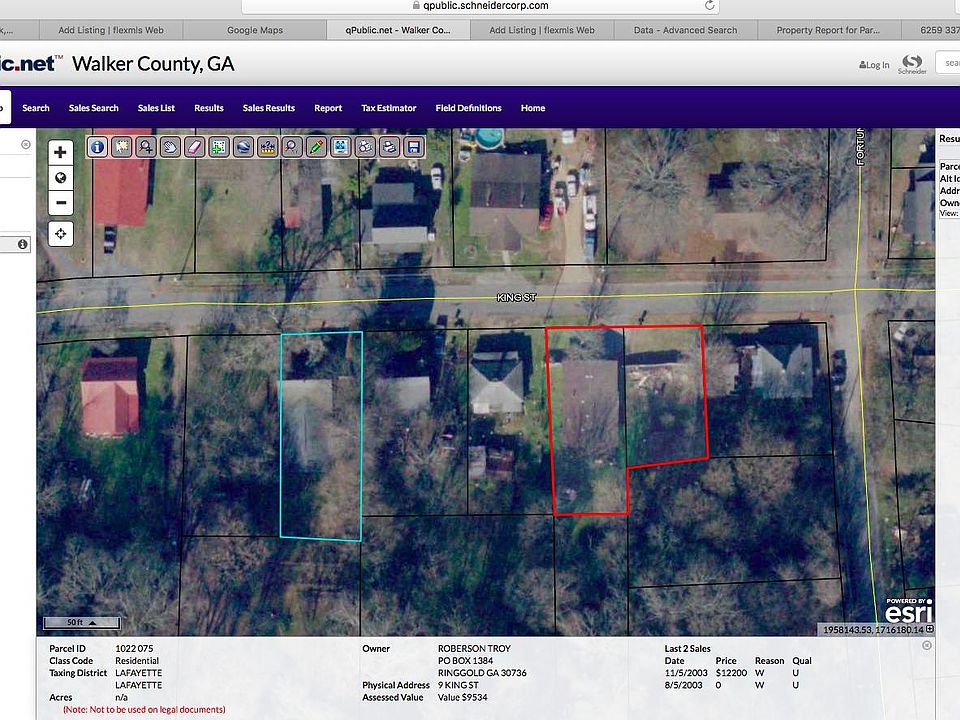Click sale price $12200
960x720 pixels.
[x=731, y=673]
